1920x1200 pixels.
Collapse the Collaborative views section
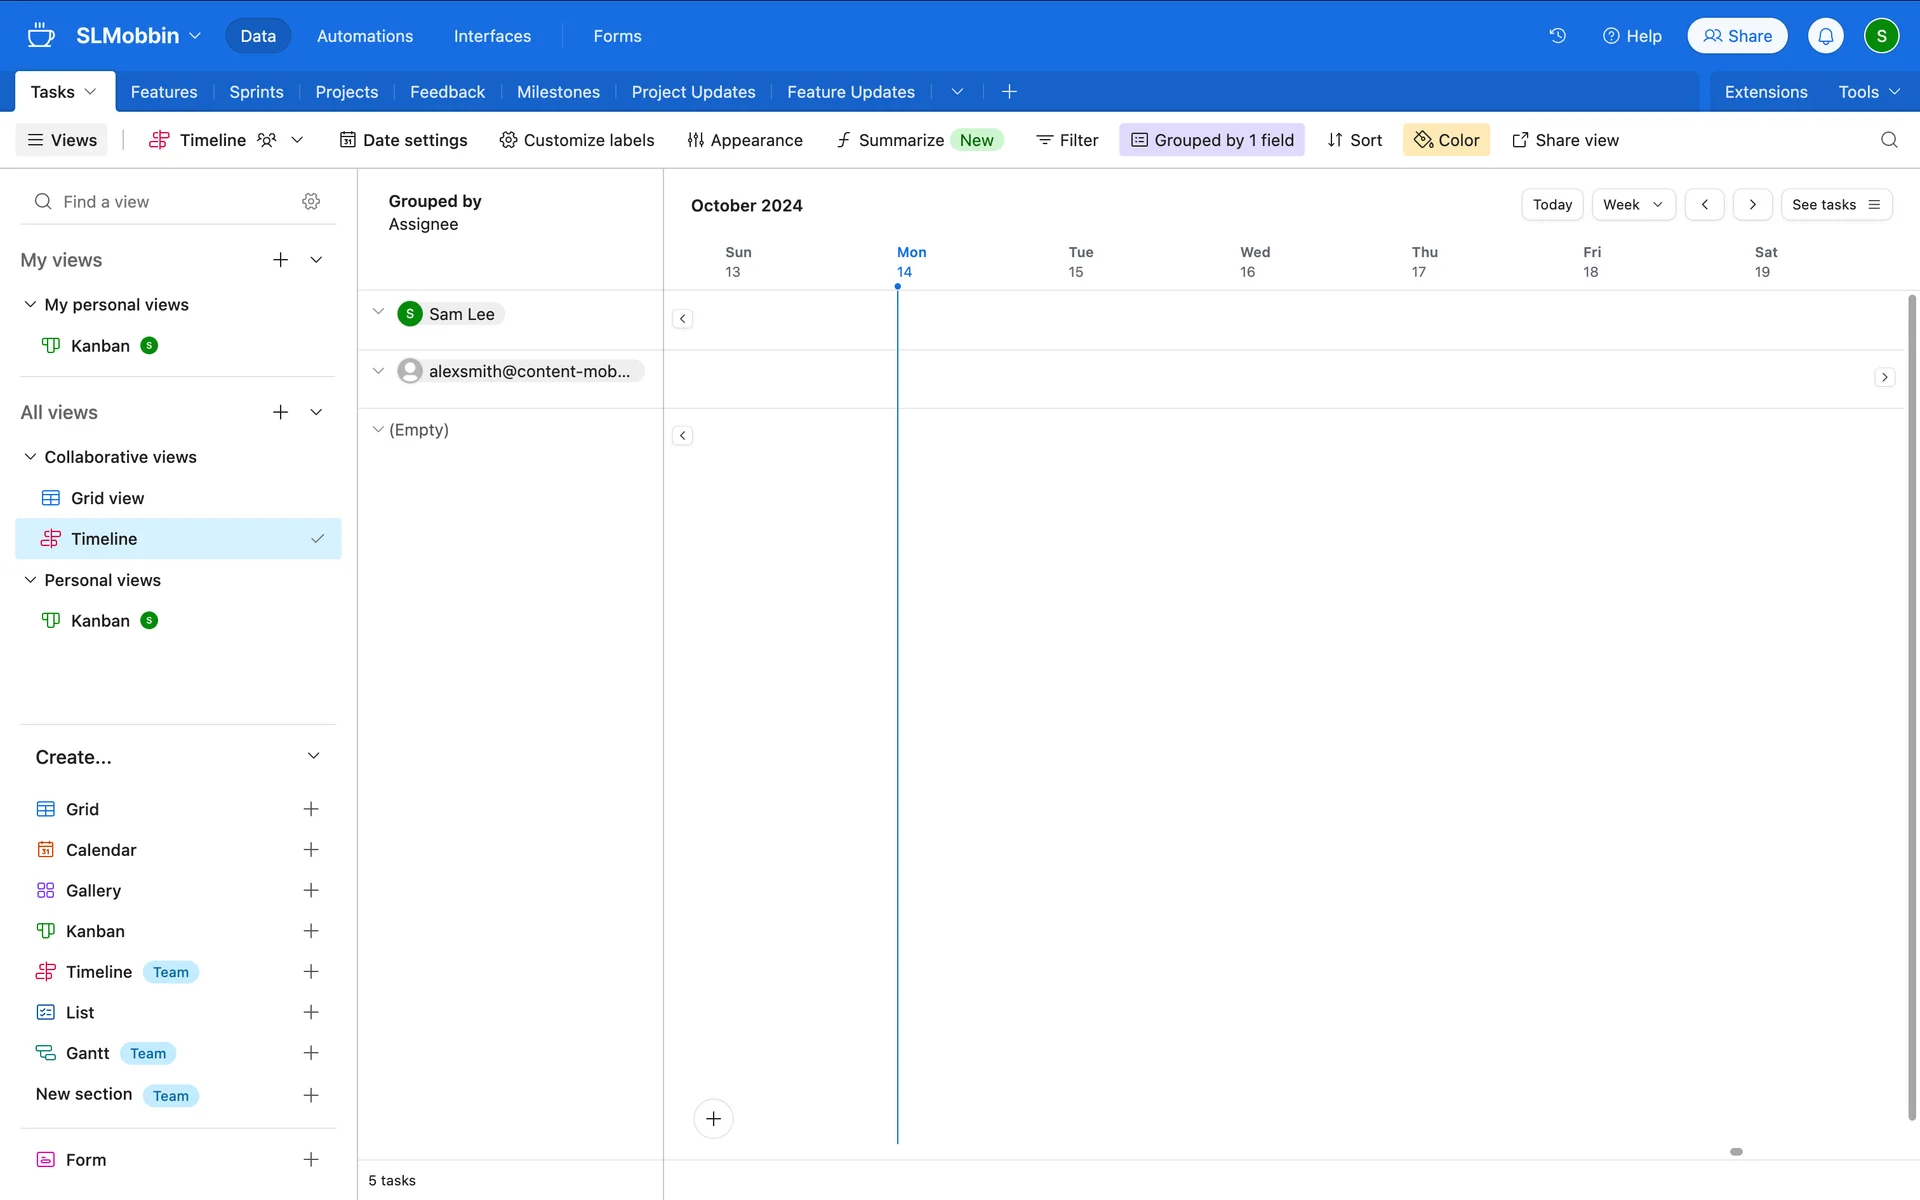click(30, 457)
